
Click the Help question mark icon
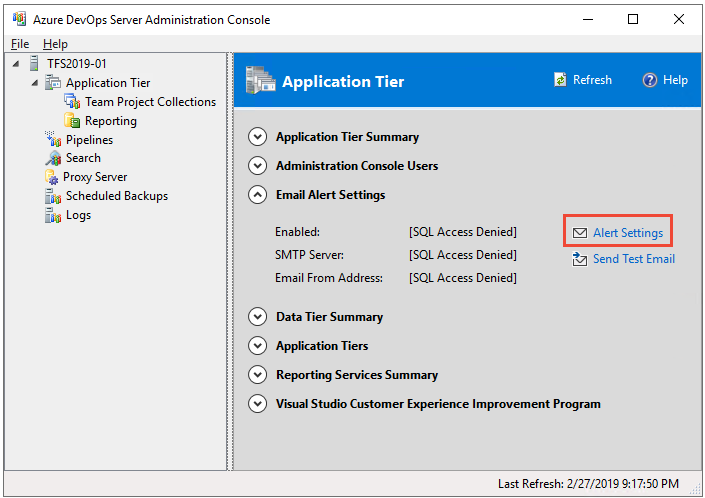(649, 80)
